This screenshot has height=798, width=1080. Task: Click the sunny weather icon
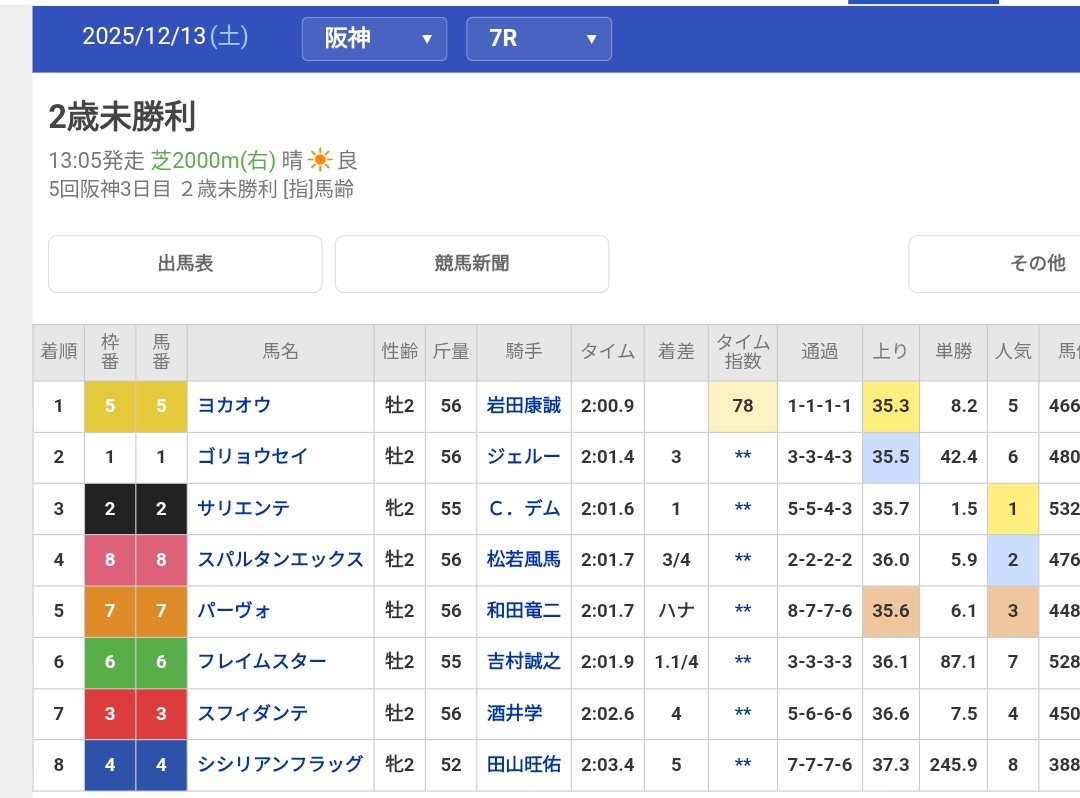(x=320, y=160)
